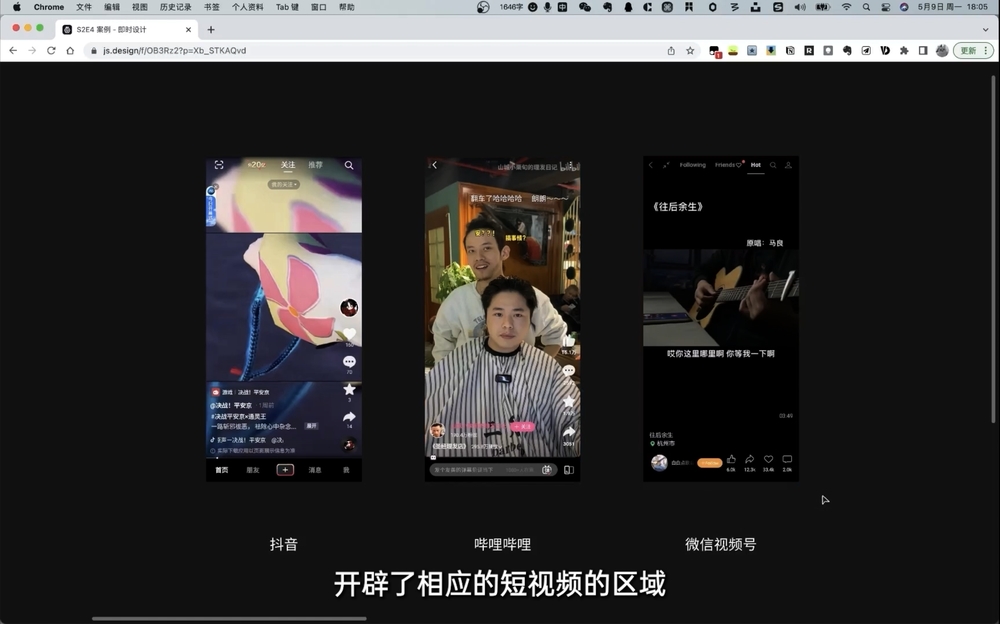Open the Chrome profile avatar

(942, 50)
